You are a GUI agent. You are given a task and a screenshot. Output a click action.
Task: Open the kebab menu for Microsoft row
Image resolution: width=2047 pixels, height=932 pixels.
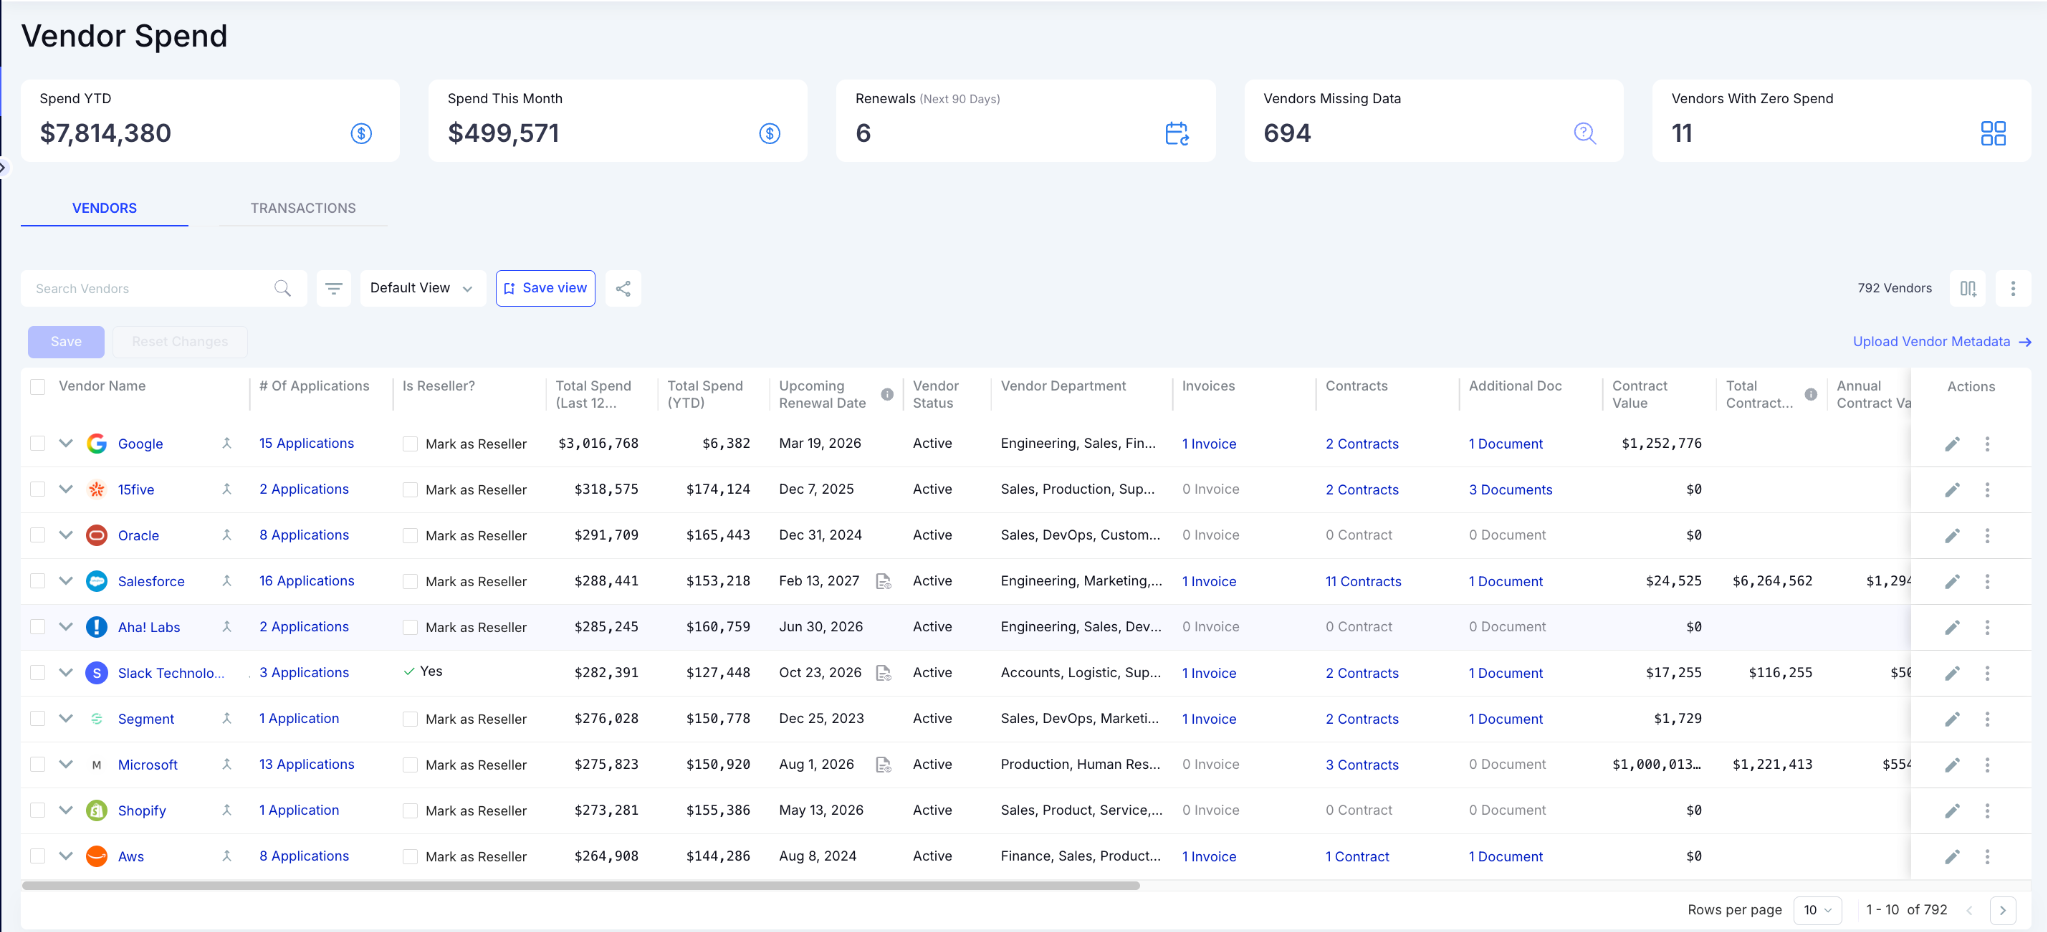point(1987,765)
